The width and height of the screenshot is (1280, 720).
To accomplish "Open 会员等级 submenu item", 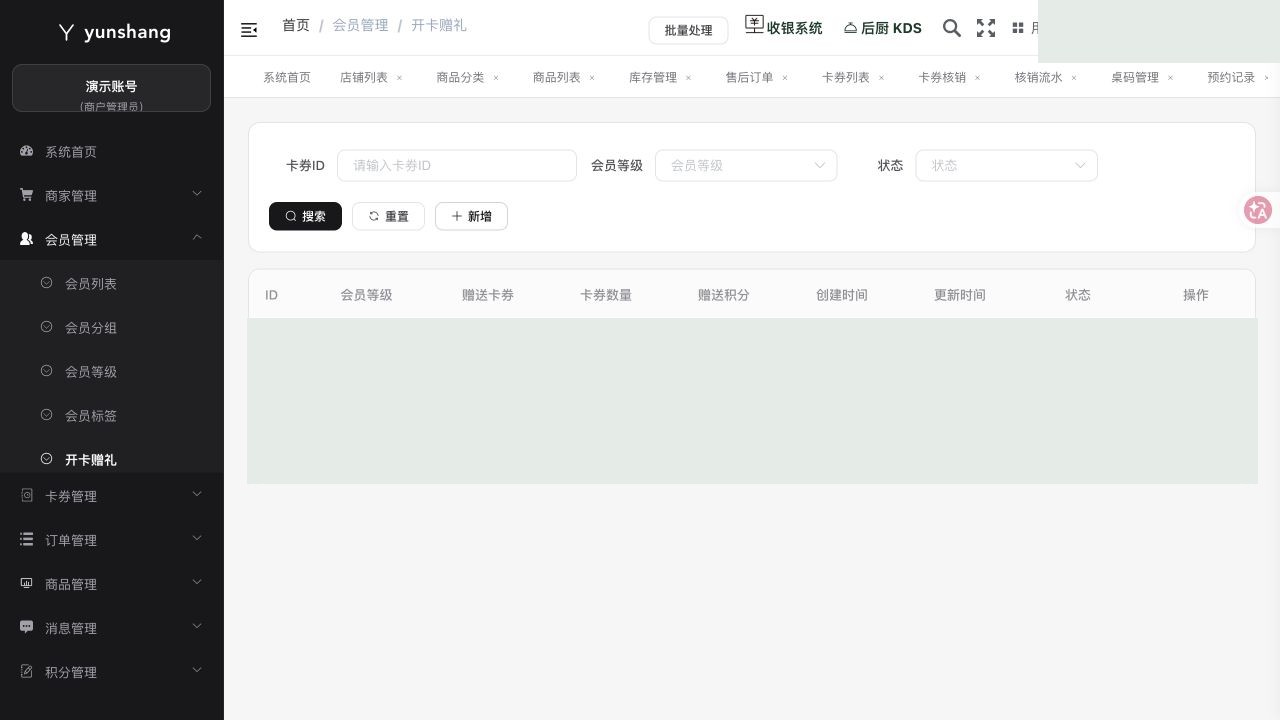I will 112,371.
